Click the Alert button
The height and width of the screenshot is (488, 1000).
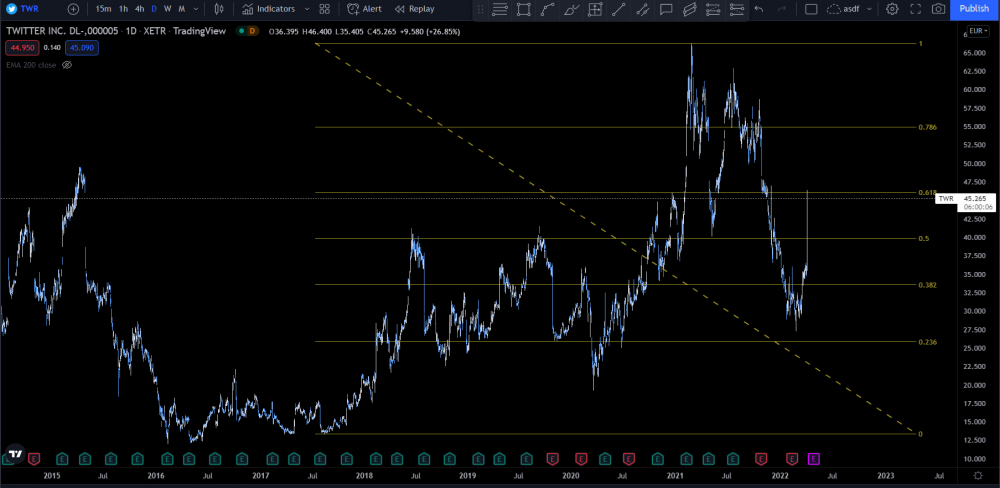[x=365, y=9]
